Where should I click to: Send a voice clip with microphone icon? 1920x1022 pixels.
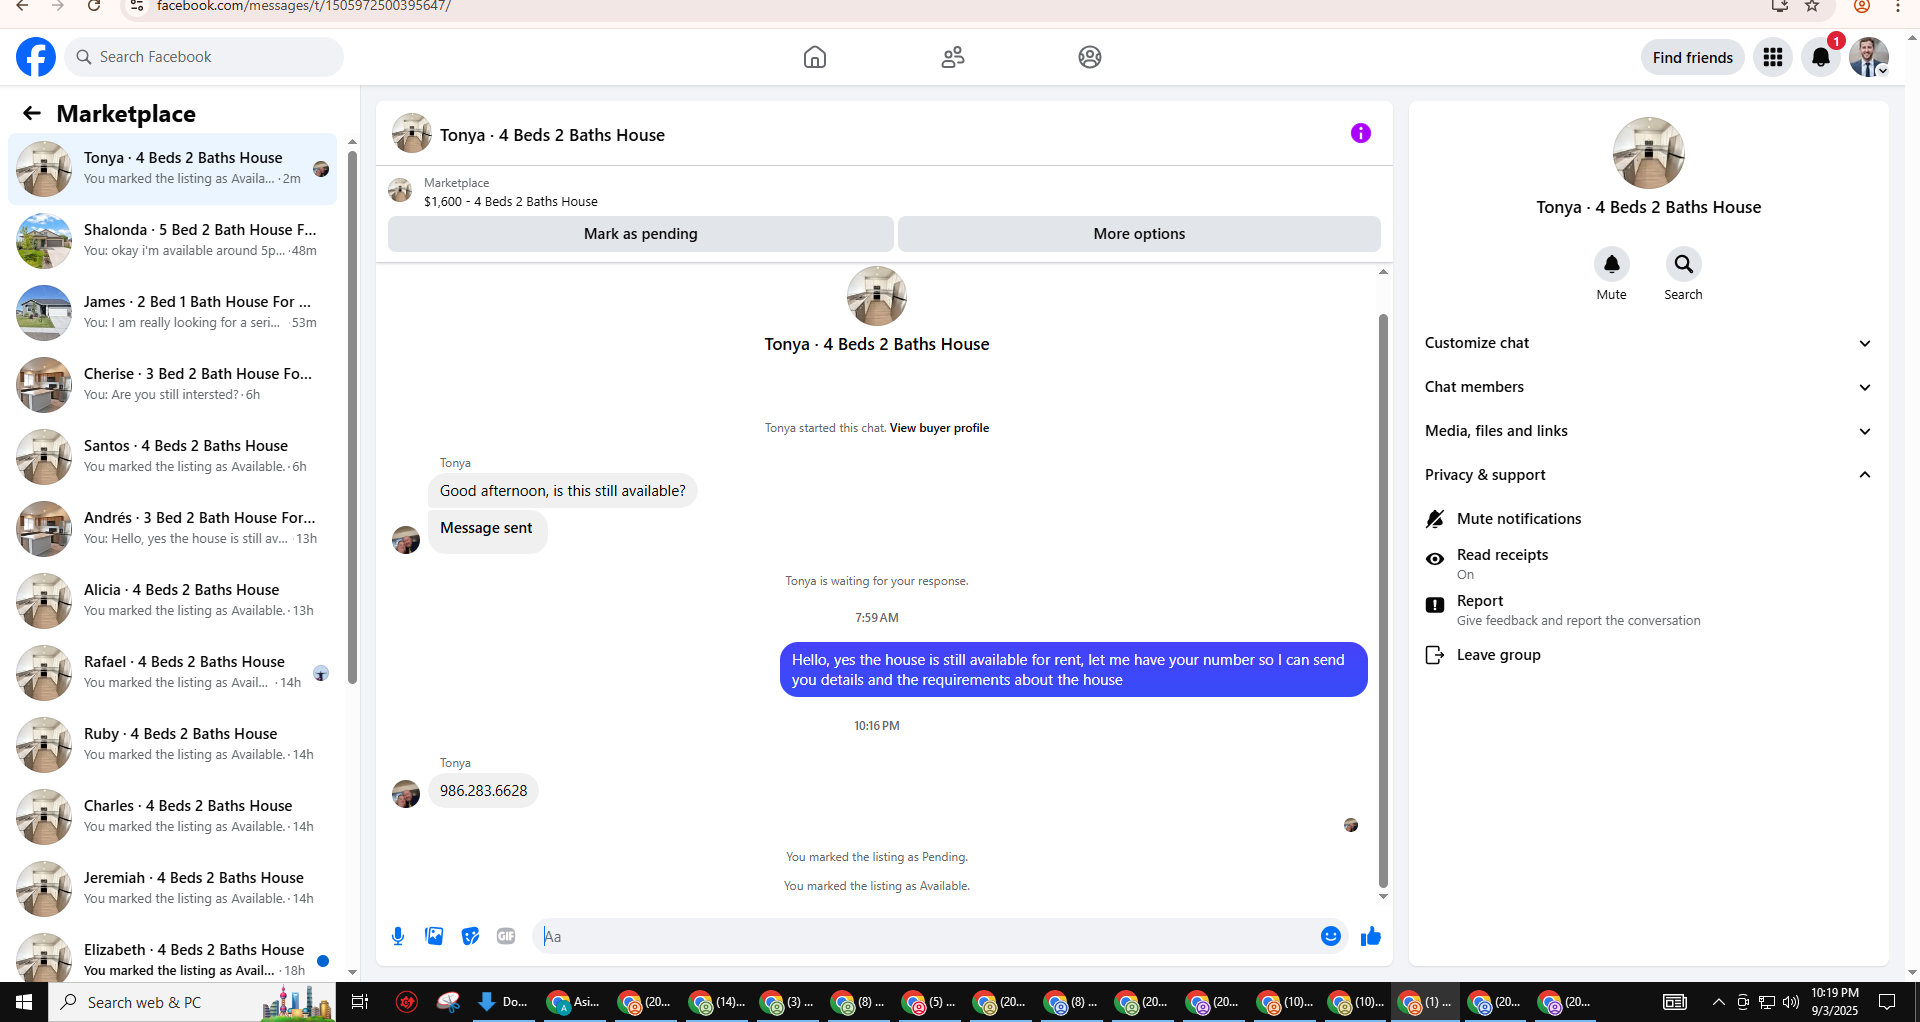(x=398, y=936)
